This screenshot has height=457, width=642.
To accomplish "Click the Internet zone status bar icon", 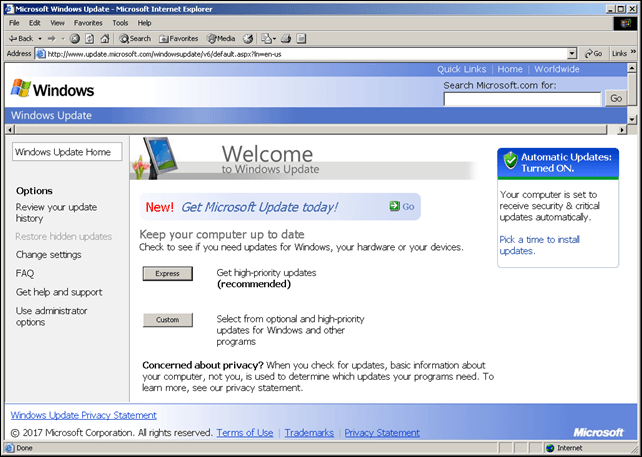I will click(550, 448).
